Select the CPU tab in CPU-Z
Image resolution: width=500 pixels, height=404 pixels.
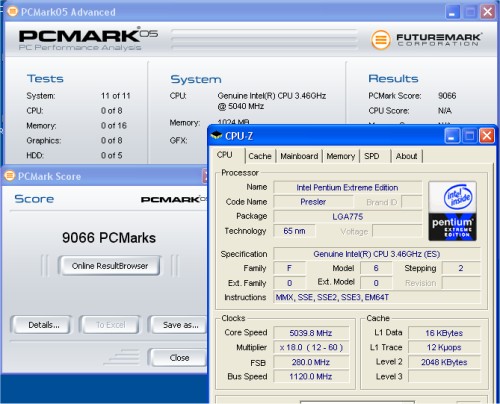pyautogui.click(x=225, y=155)
